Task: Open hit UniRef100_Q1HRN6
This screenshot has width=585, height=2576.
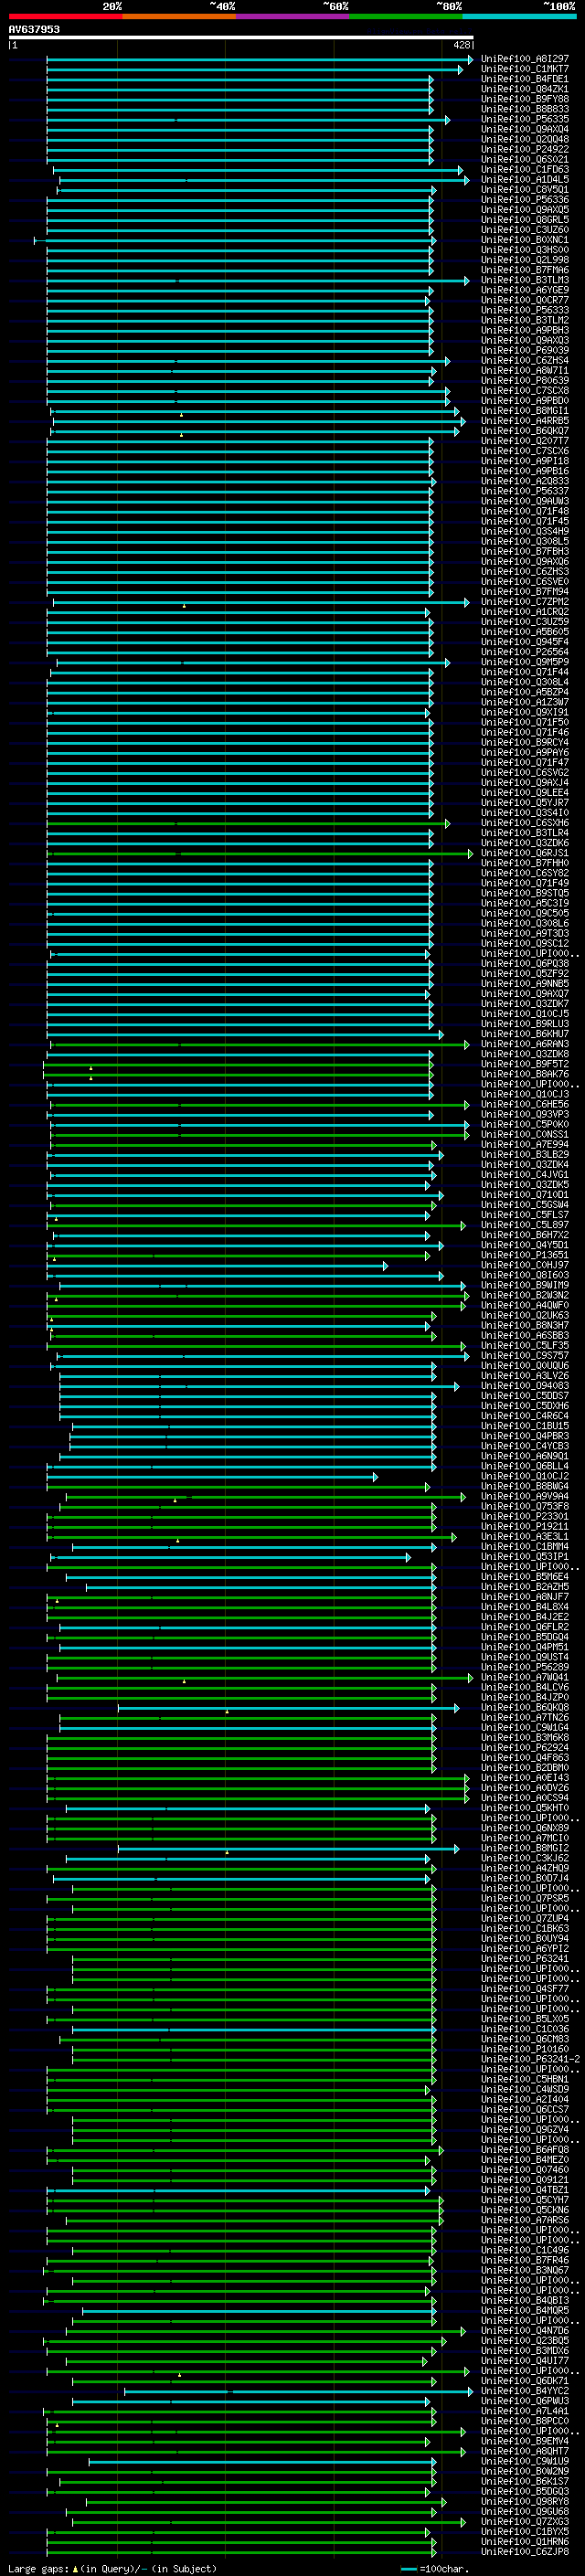Action: coord(524,2541)
